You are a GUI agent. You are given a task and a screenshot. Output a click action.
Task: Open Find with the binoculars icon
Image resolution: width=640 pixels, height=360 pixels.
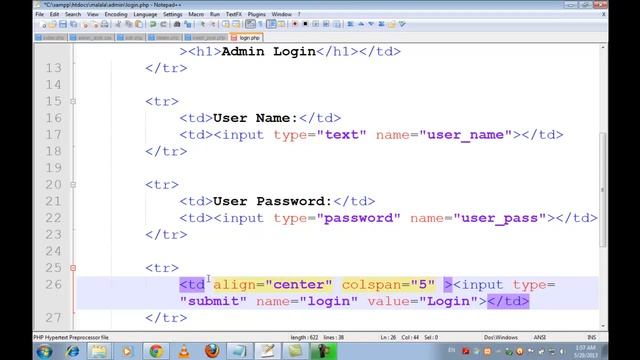point(177,24)
